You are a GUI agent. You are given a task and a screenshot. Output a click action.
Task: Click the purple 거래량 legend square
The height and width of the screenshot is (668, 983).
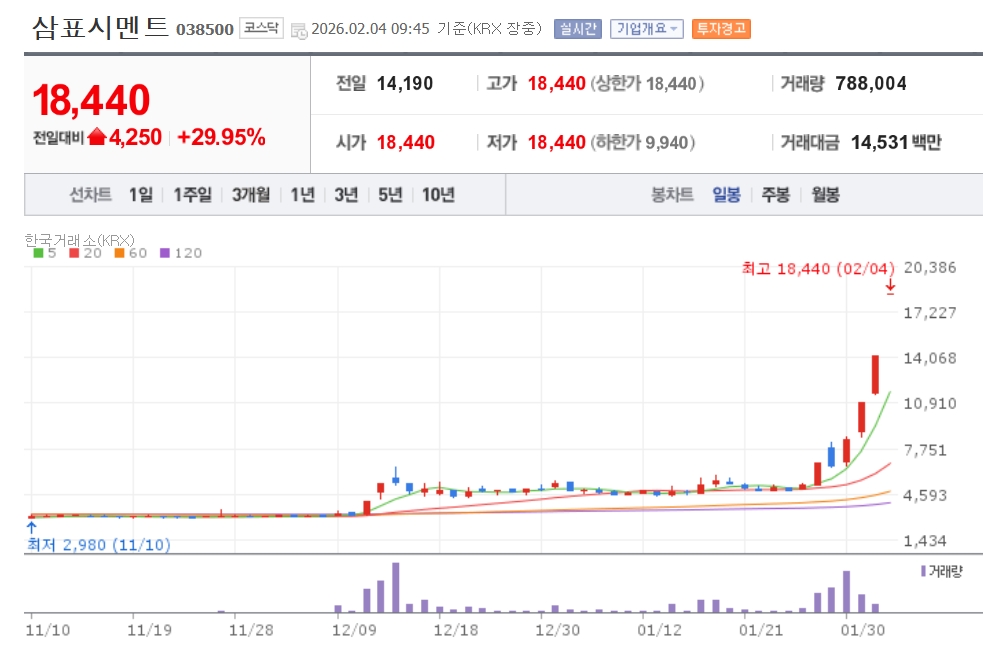coord(922,570)
